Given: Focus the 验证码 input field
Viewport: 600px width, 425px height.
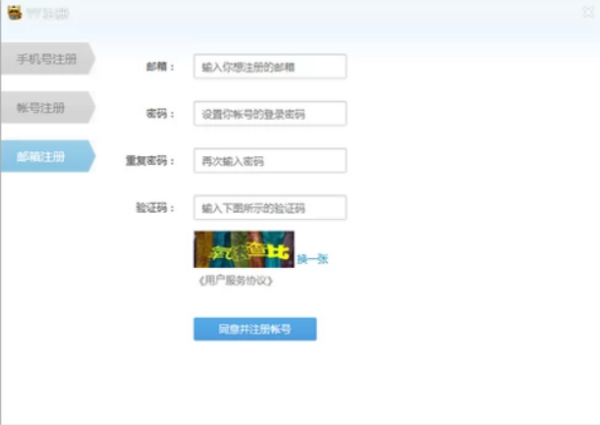Looking at the screenshot, I should 270,208.
